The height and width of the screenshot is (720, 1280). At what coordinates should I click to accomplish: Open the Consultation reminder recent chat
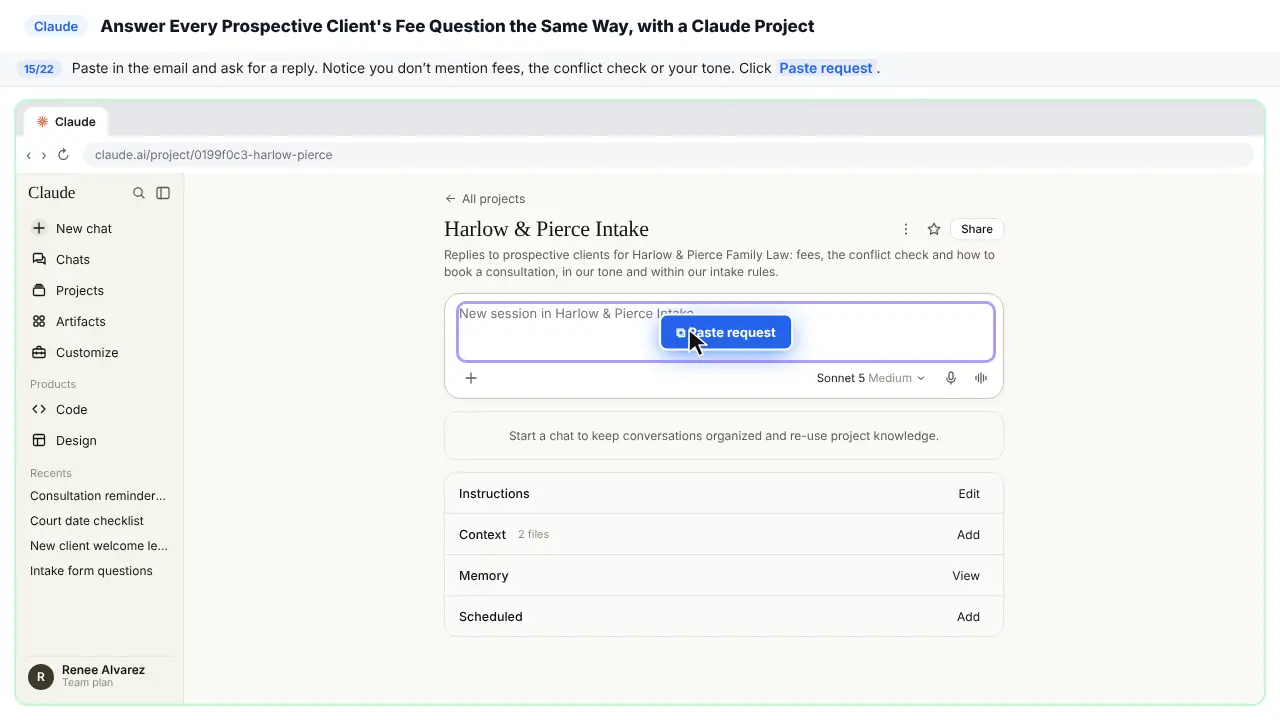[98, 495]
